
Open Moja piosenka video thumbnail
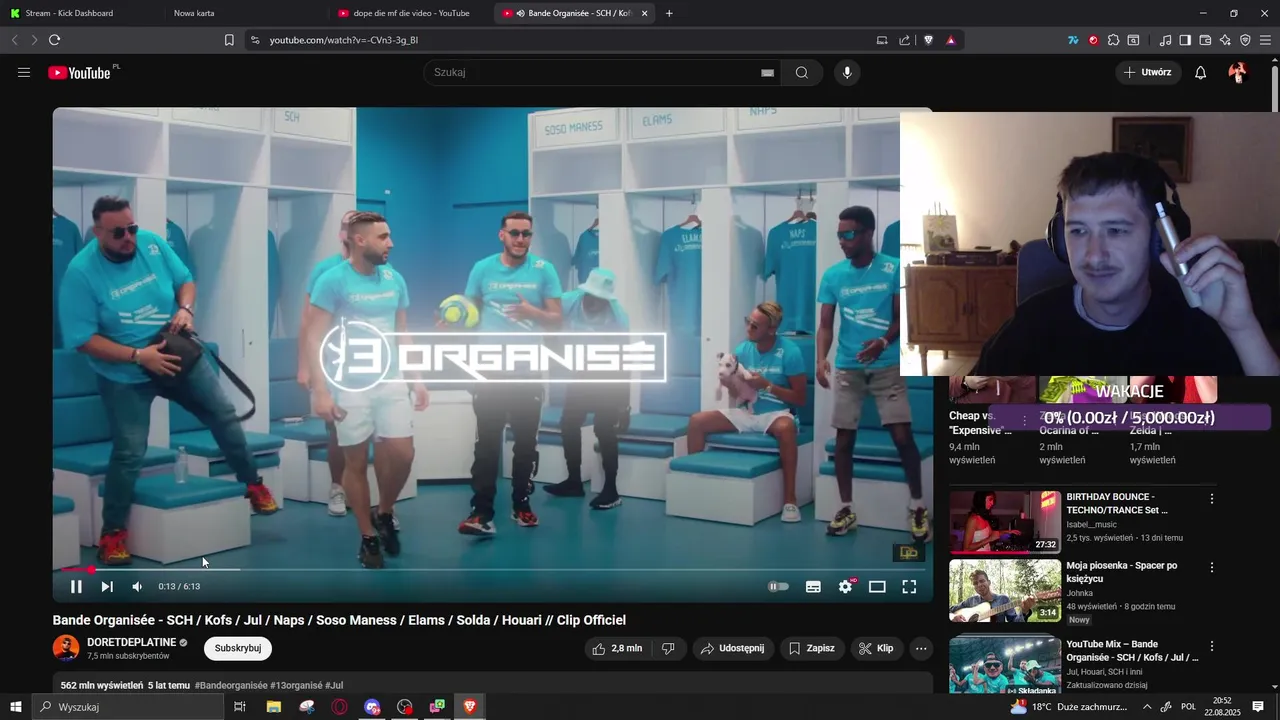1005,590
